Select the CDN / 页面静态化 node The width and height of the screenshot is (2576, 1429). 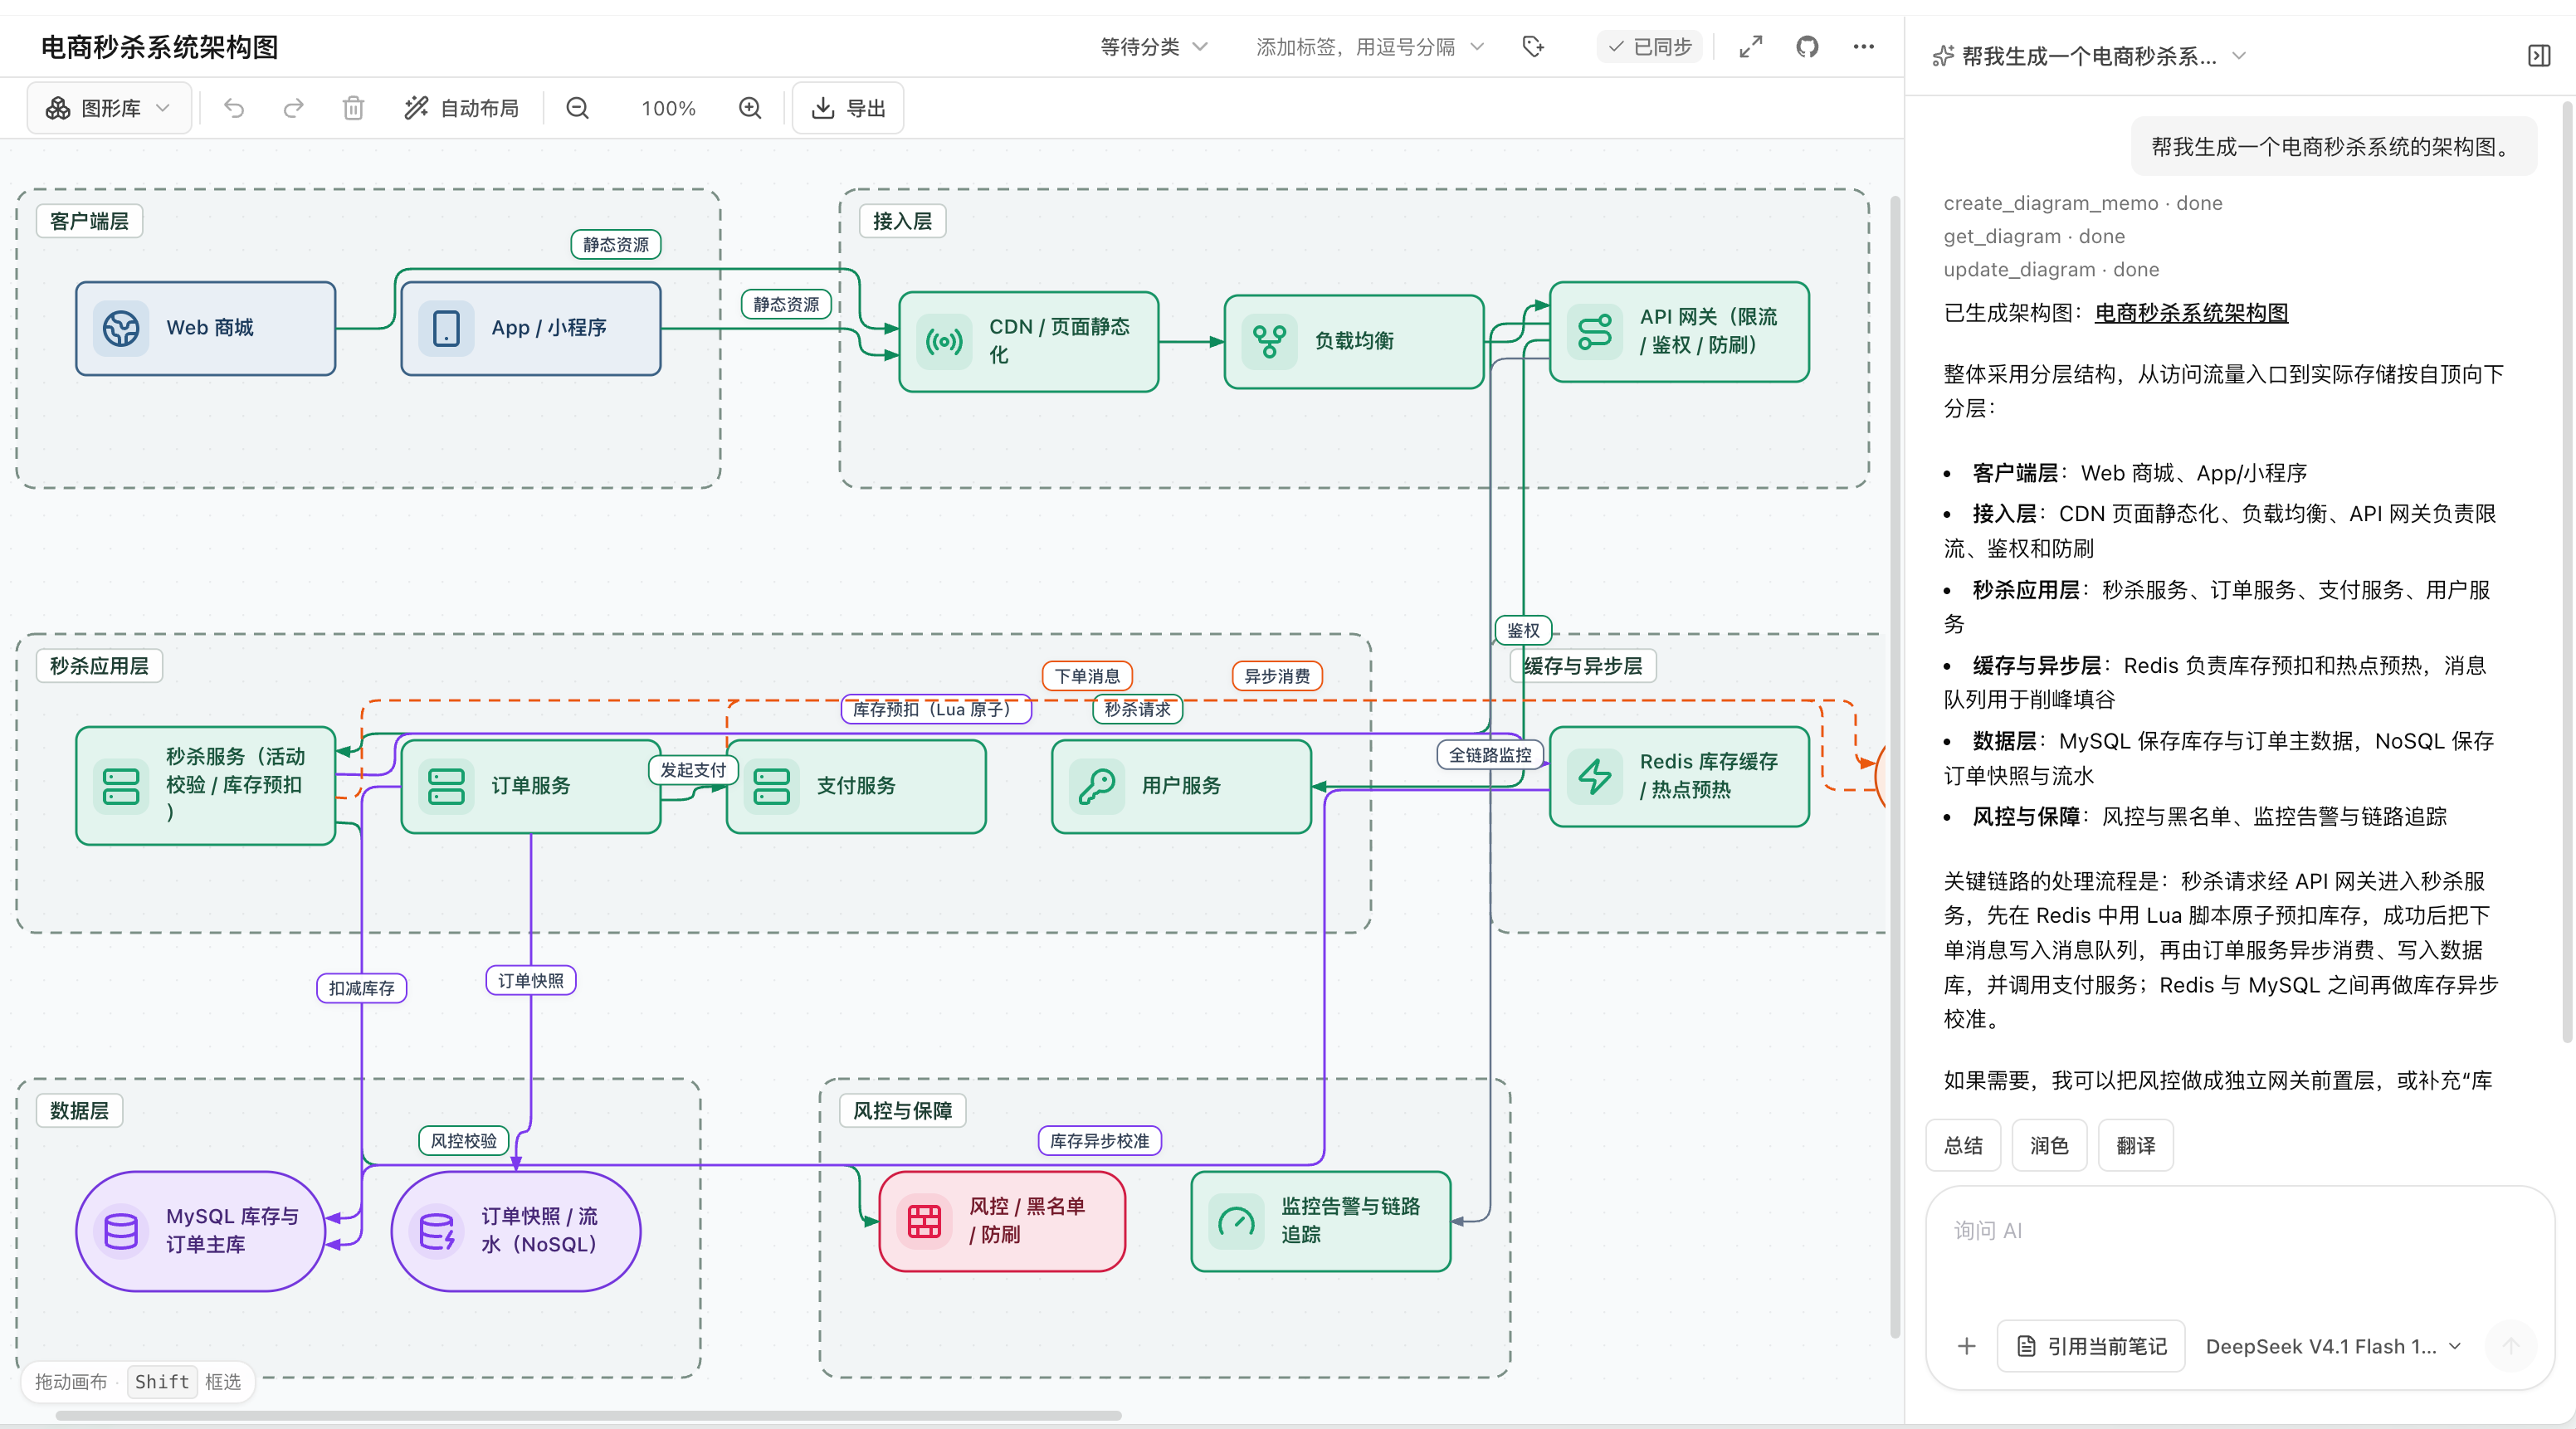tap(1029, 341)
